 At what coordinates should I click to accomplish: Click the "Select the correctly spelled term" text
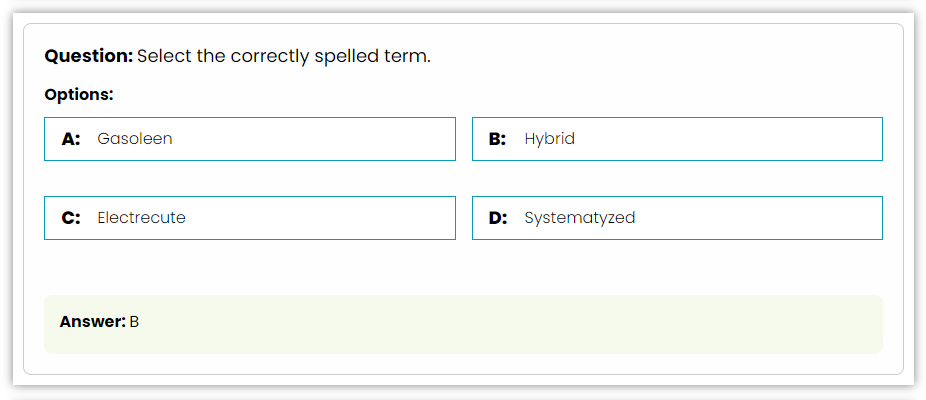283,57
